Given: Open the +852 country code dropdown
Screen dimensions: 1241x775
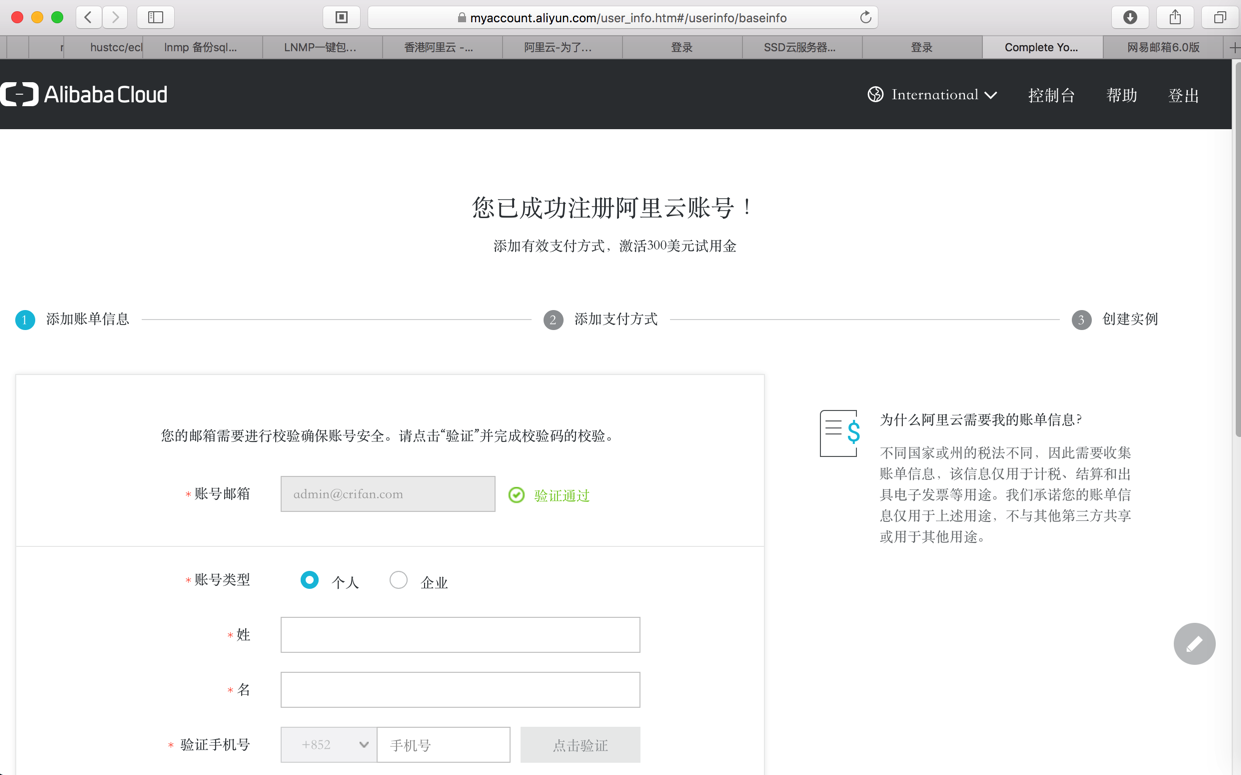Looking at the screenshot, I should point(328,745).
